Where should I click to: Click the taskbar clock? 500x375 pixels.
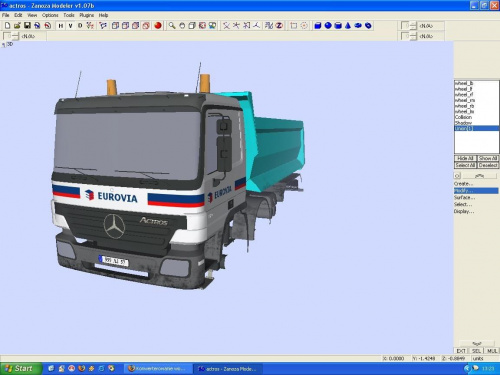coord(488,369)
